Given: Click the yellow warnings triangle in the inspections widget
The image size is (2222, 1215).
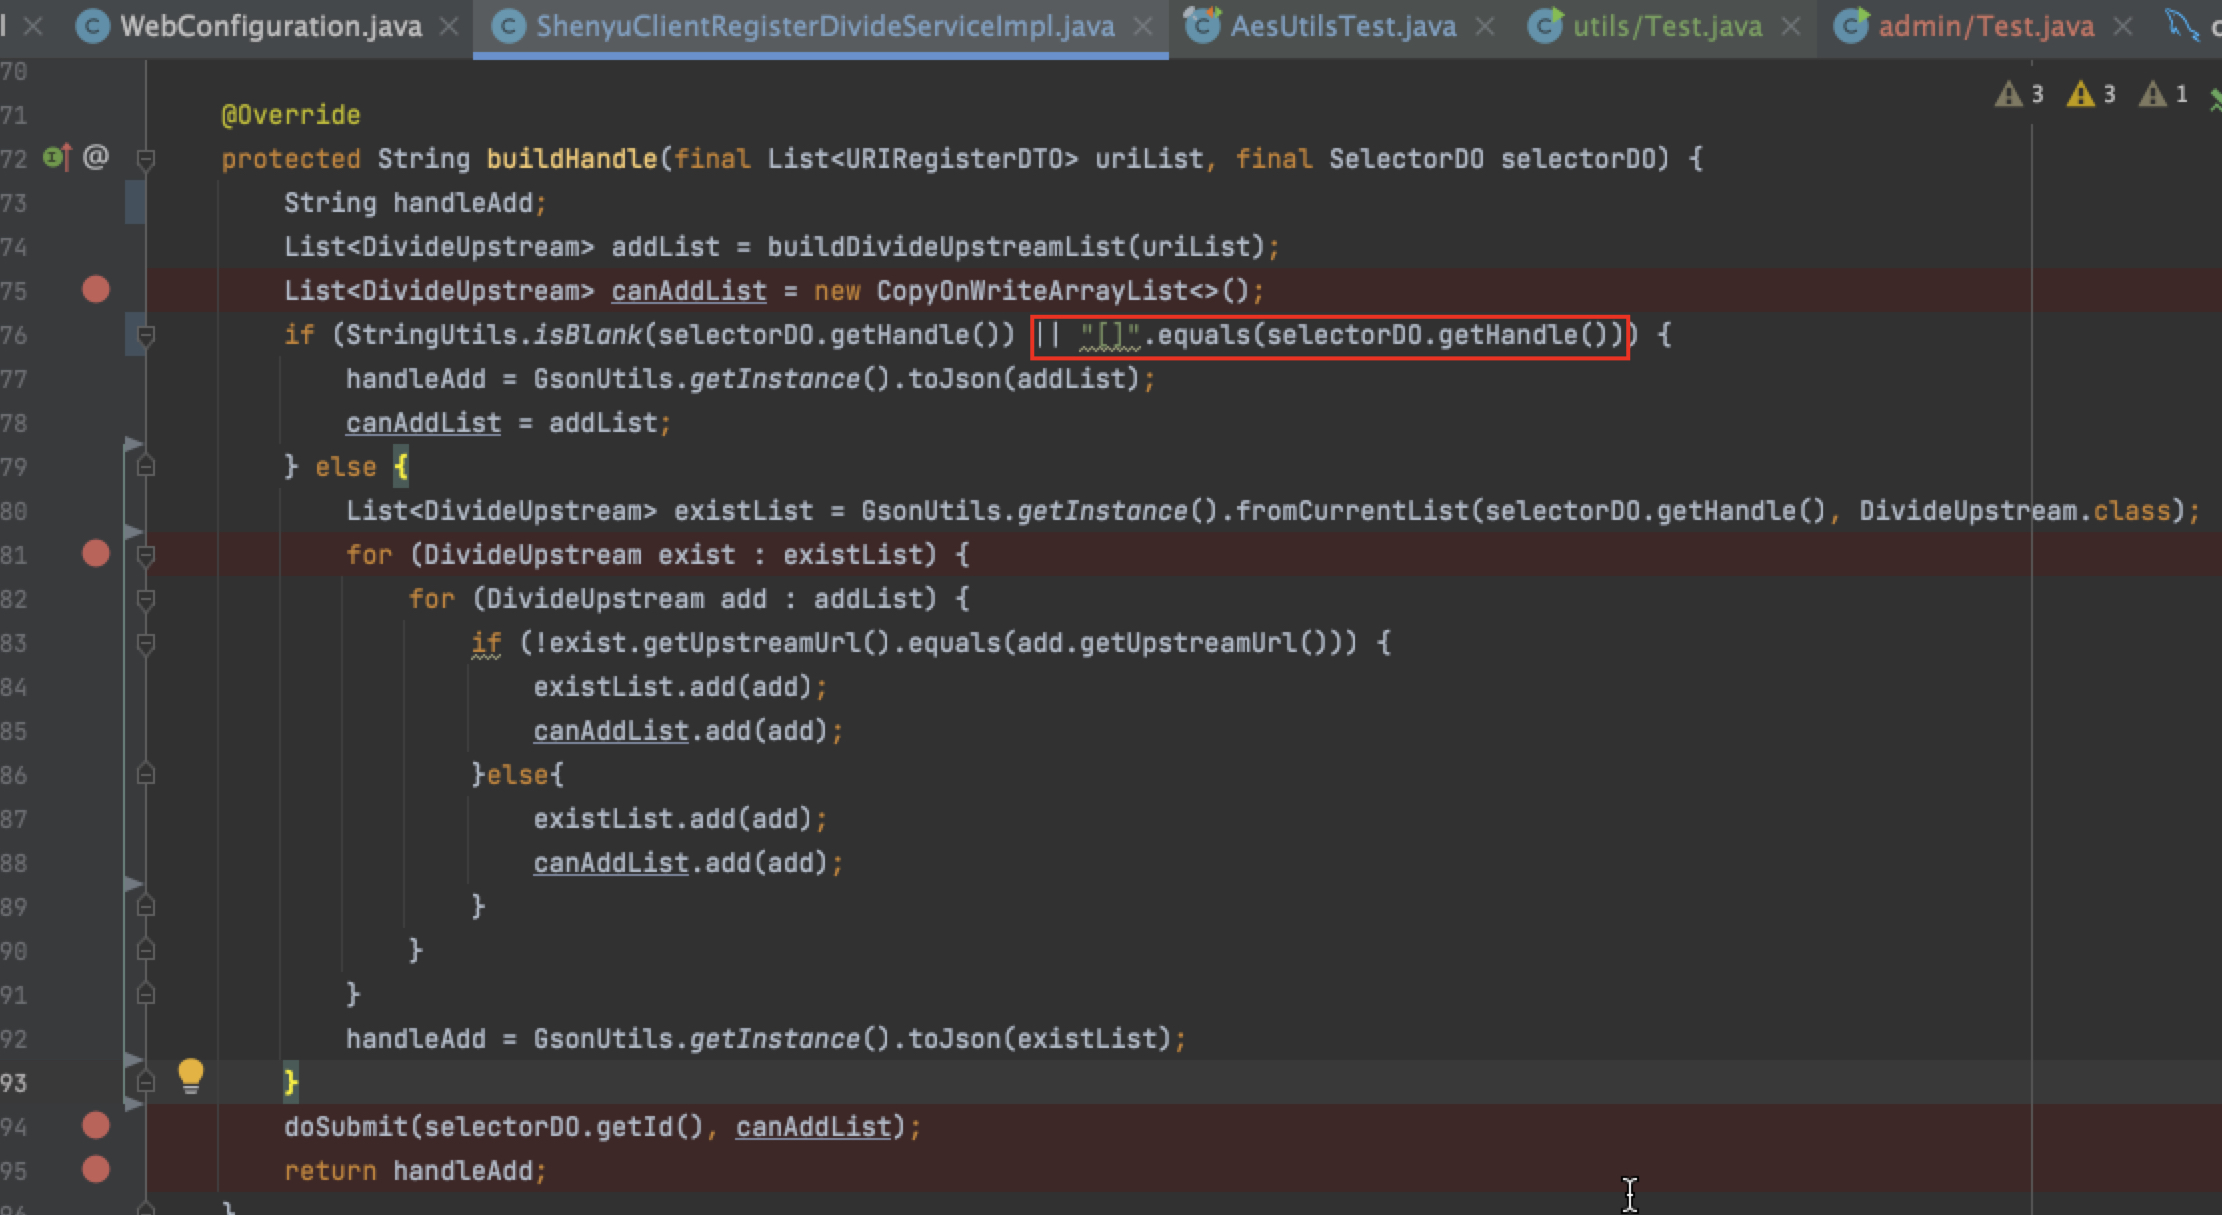Looking at the screenshot, I should tap(2082, 94).
